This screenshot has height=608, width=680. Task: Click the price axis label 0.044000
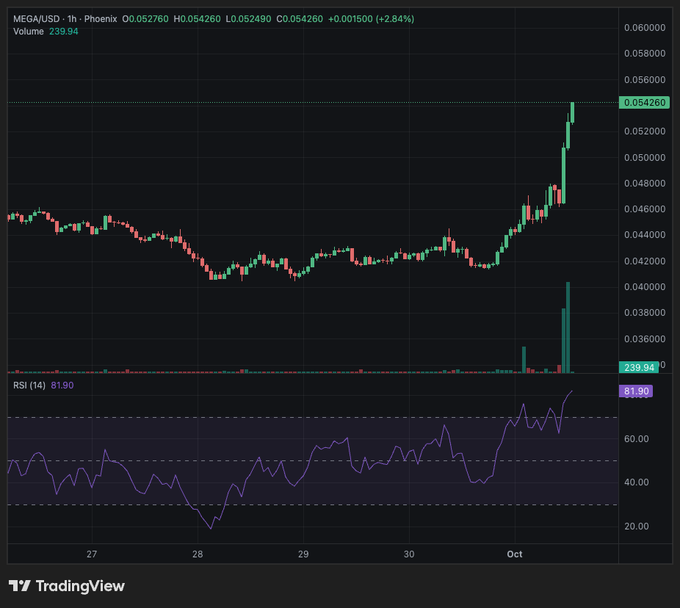point(644,235)
